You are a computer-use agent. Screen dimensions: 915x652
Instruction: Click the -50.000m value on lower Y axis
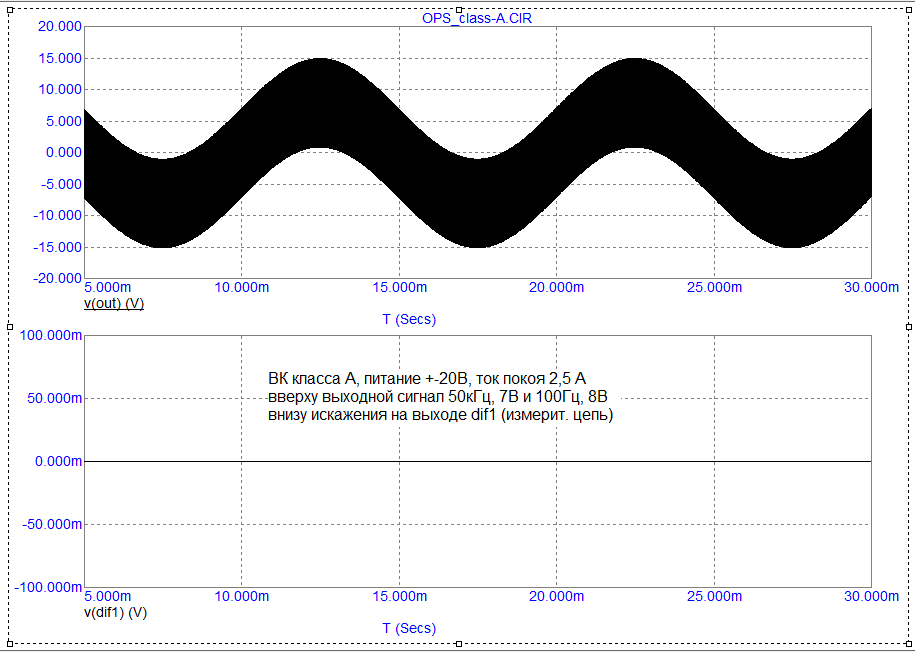pyautogui.click(x=52, y=524)
